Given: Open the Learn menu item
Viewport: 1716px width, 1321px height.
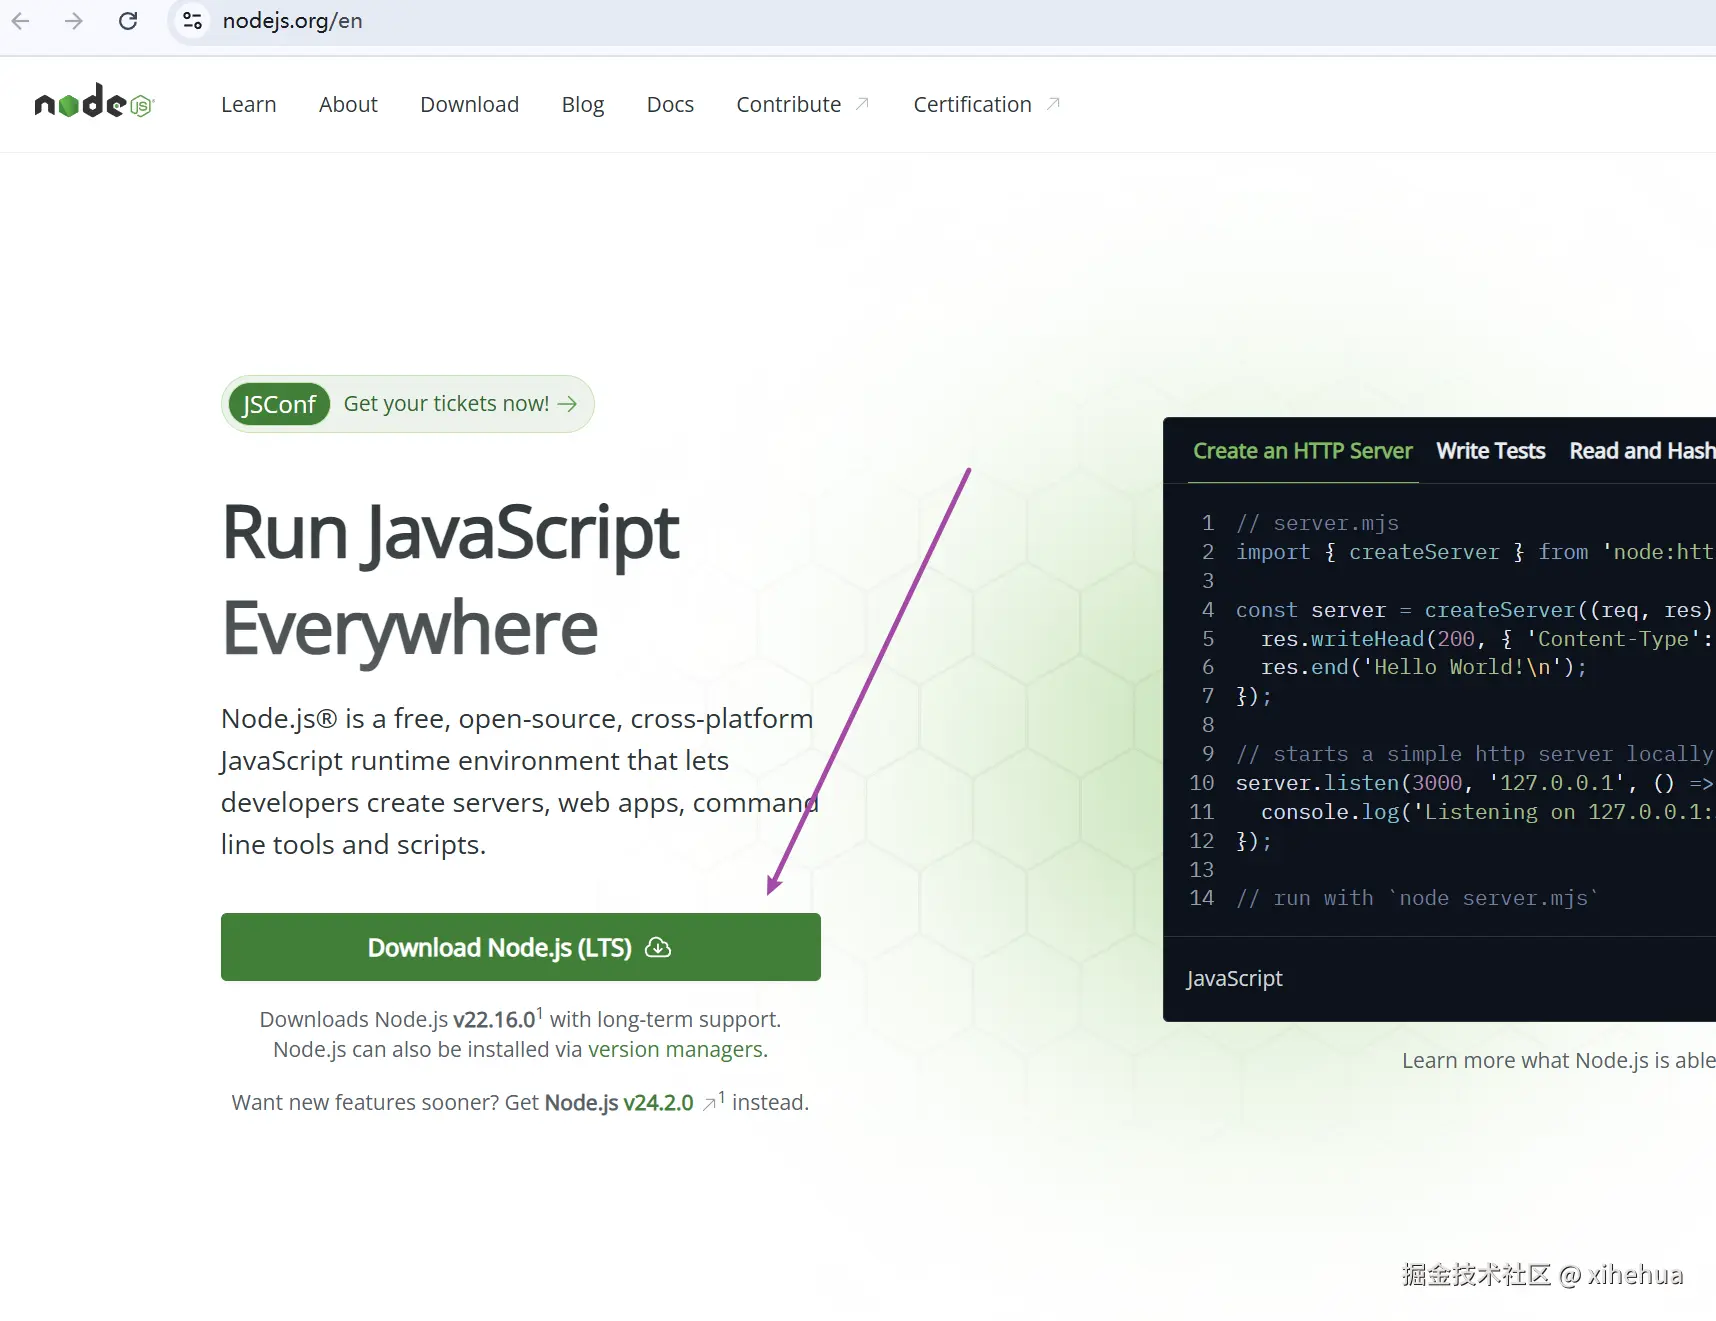Looking at the screenshot, I should [248, 105].
